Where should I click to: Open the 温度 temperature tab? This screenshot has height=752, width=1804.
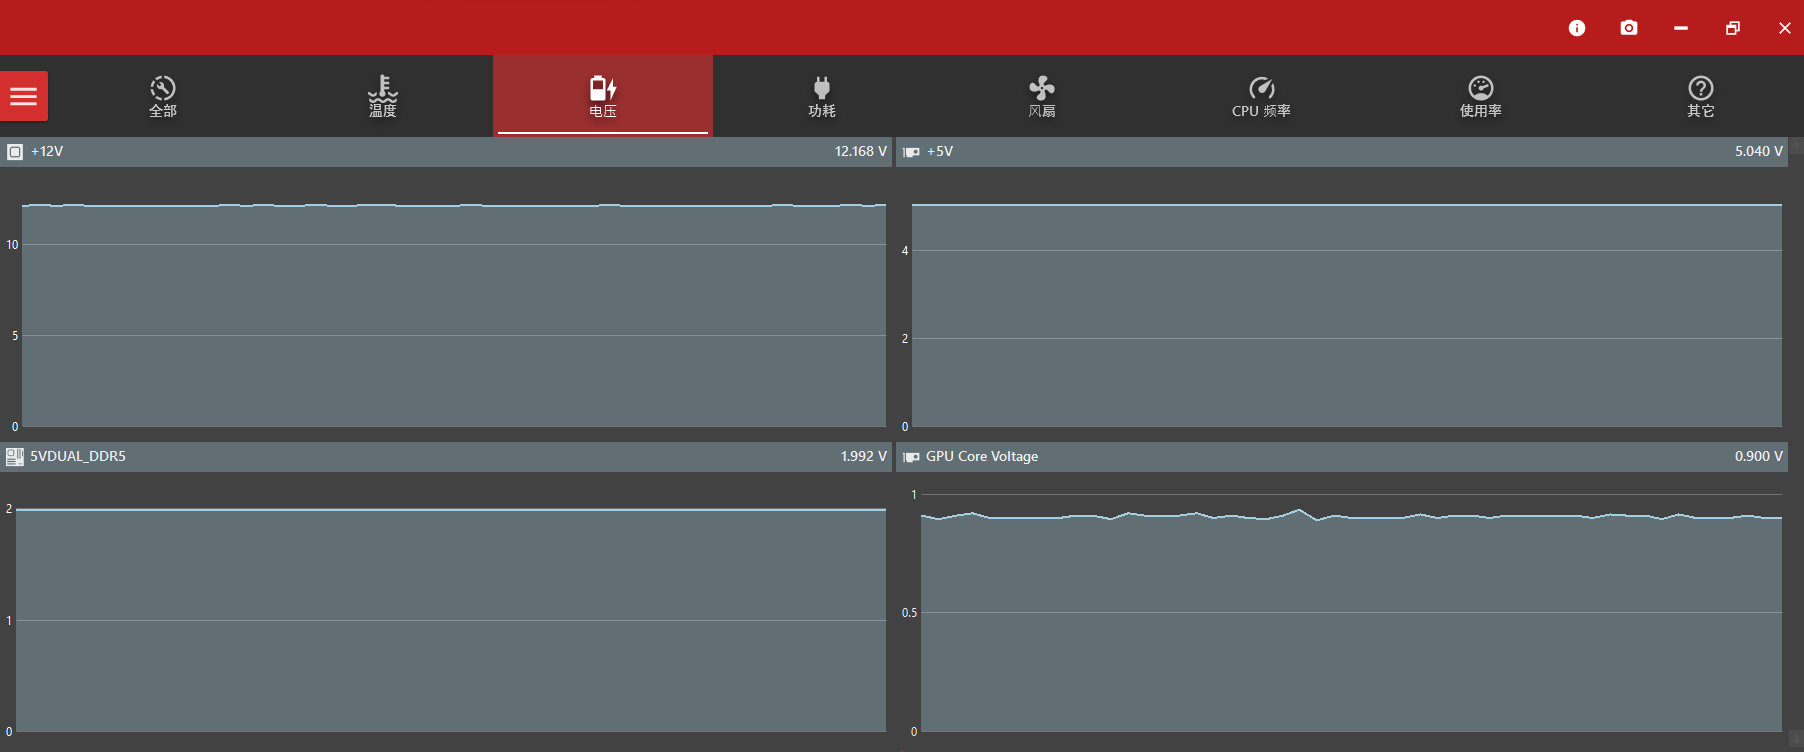[383, 97]
